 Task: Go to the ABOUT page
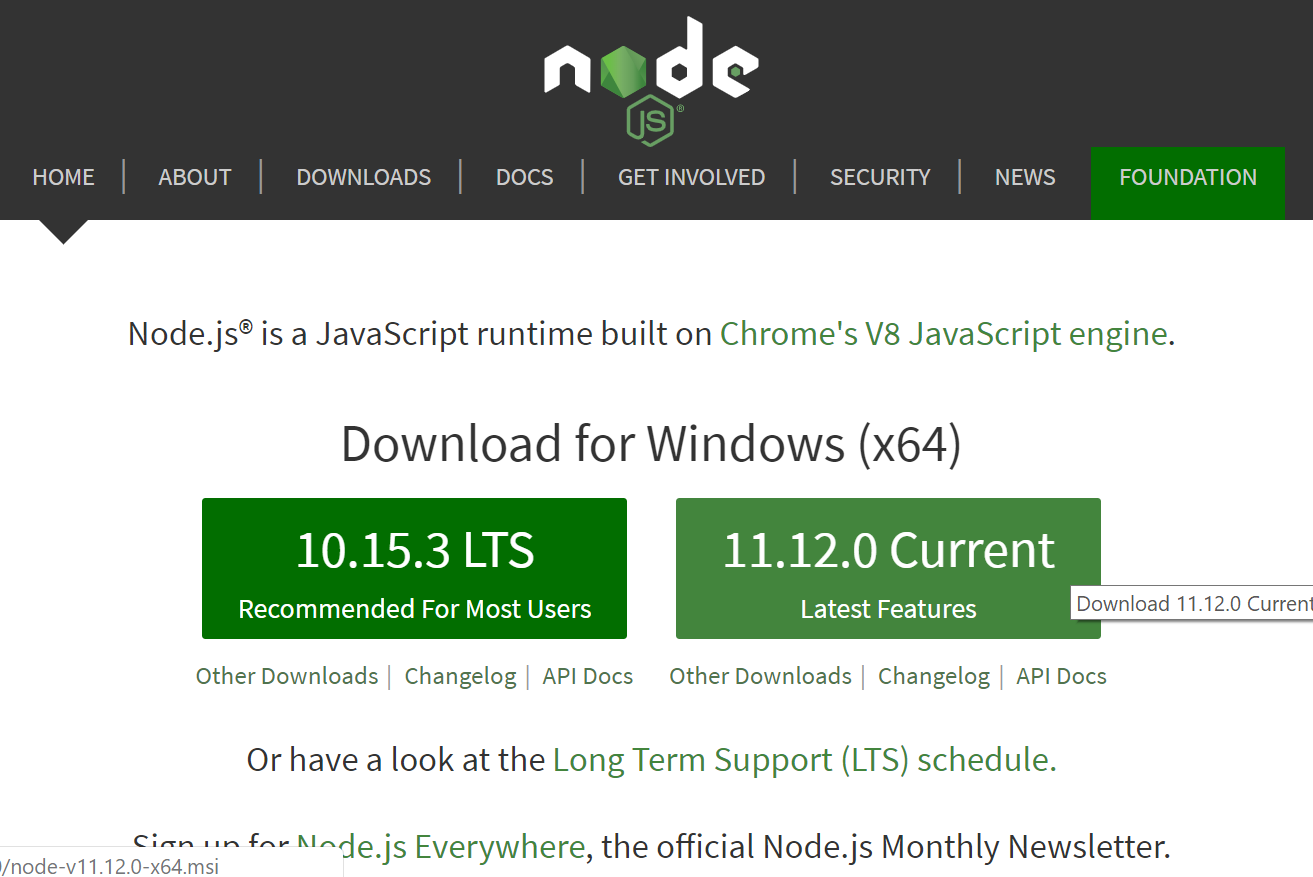tap(195, 178)
